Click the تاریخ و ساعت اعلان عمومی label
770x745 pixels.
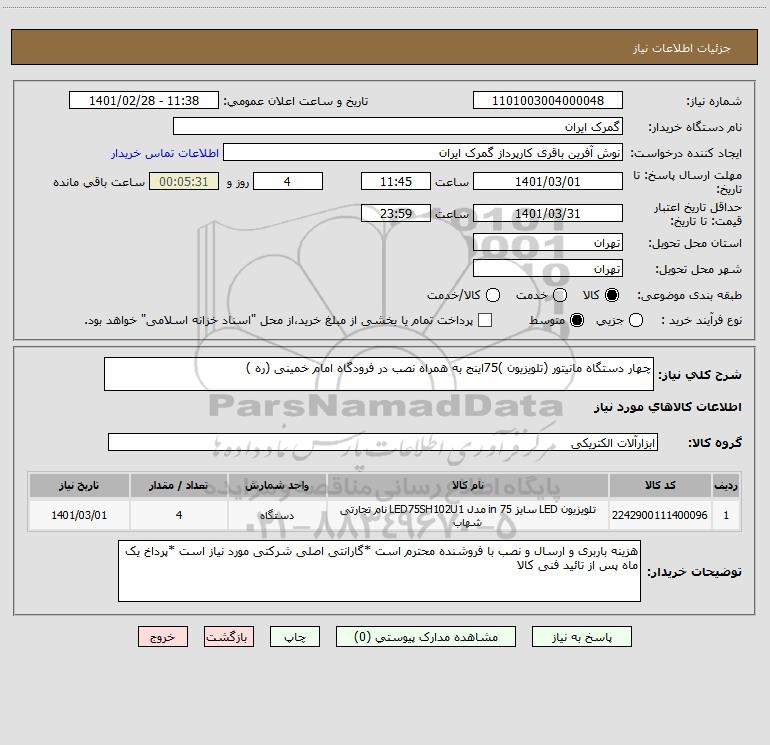tap(296, 102)
